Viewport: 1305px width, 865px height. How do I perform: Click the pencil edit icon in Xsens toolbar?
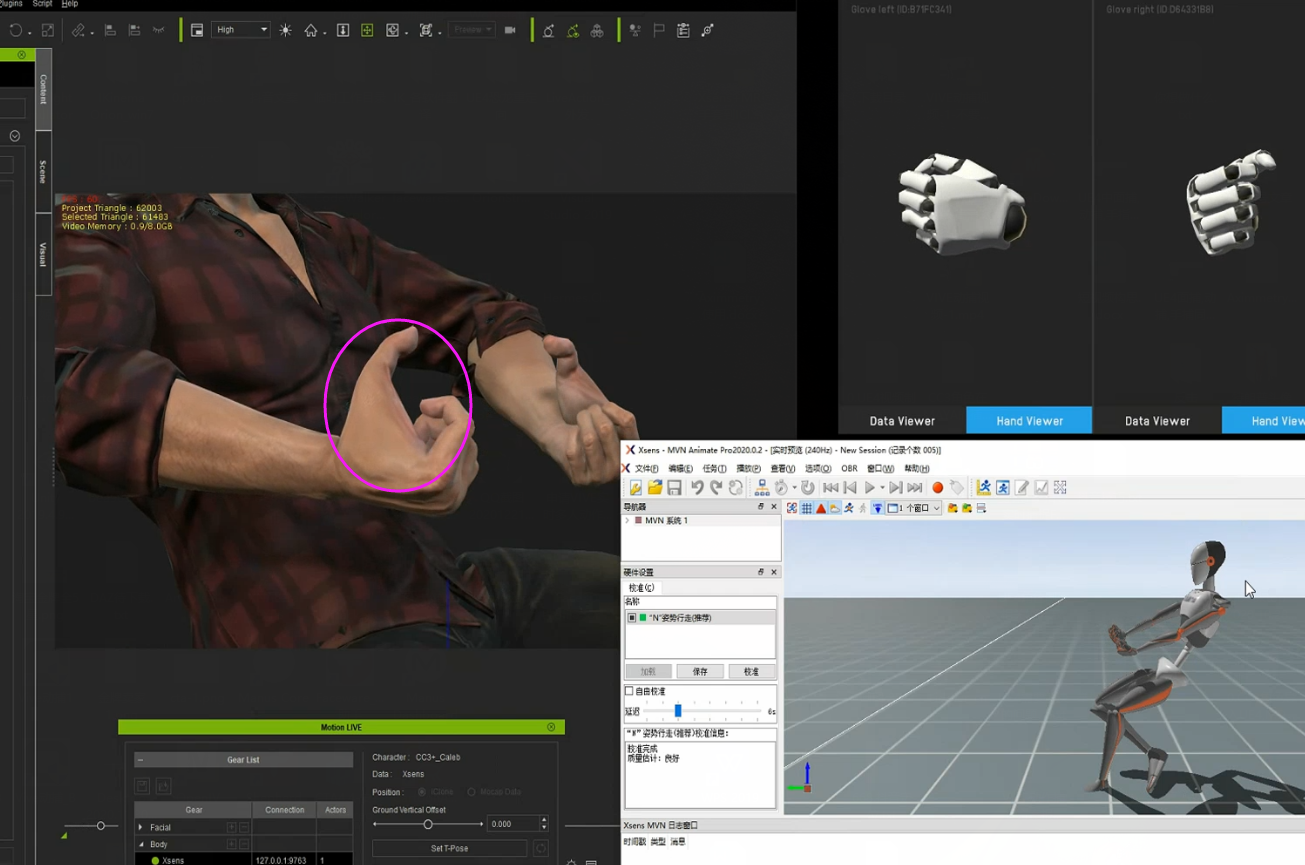pyautogui.click(x=1022, y=488)
